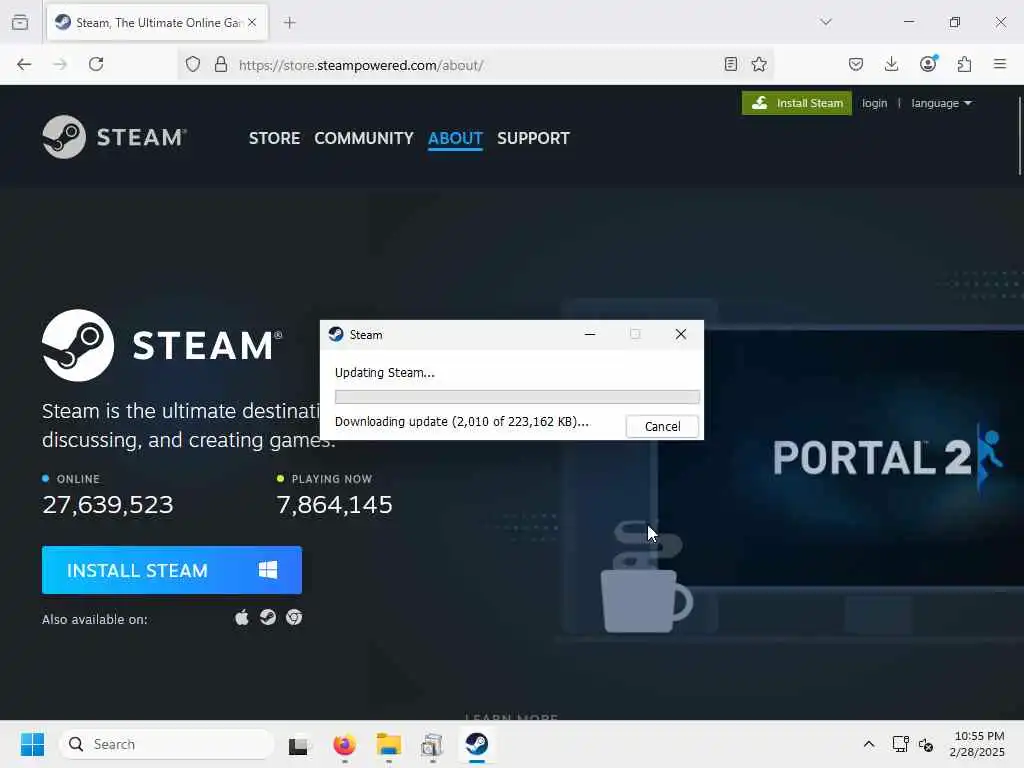This screenshot has width=1024, height=768.
Task: Minimize the Steam updater dialog
Action: (x=590, y=334)
